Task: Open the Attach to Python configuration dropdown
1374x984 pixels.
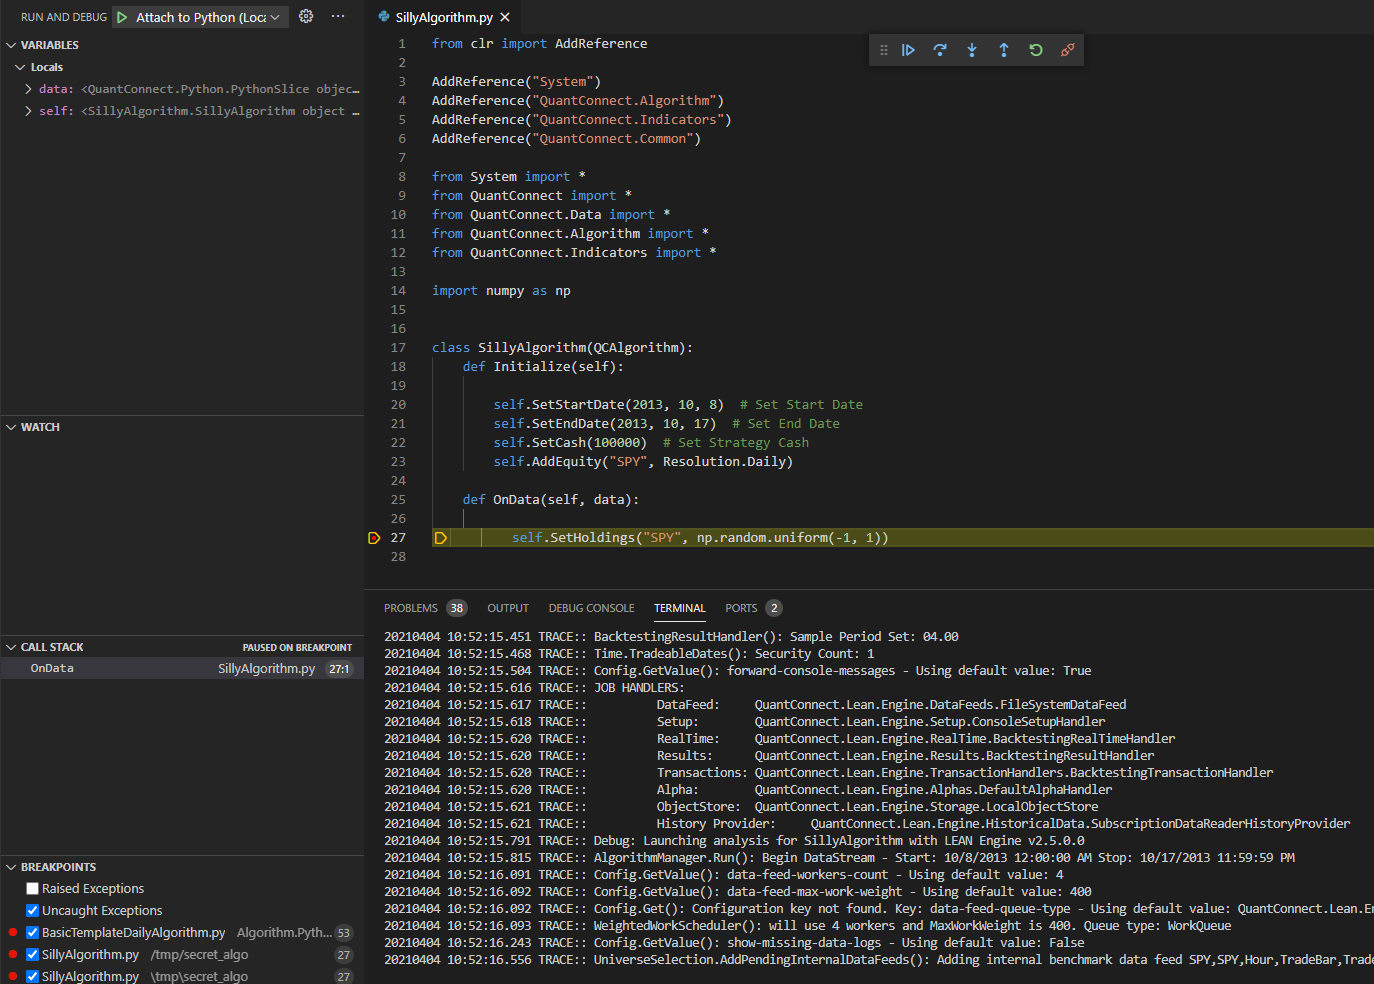Action: point(209,17)
